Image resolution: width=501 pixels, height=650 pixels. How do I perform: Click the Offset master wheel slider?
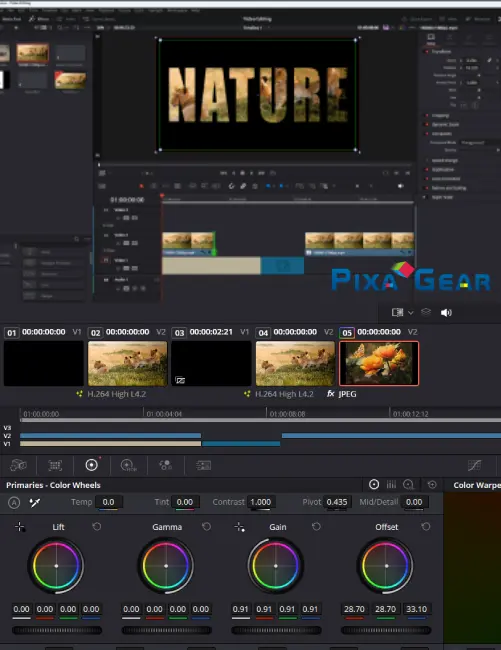[x=386, y=630]
